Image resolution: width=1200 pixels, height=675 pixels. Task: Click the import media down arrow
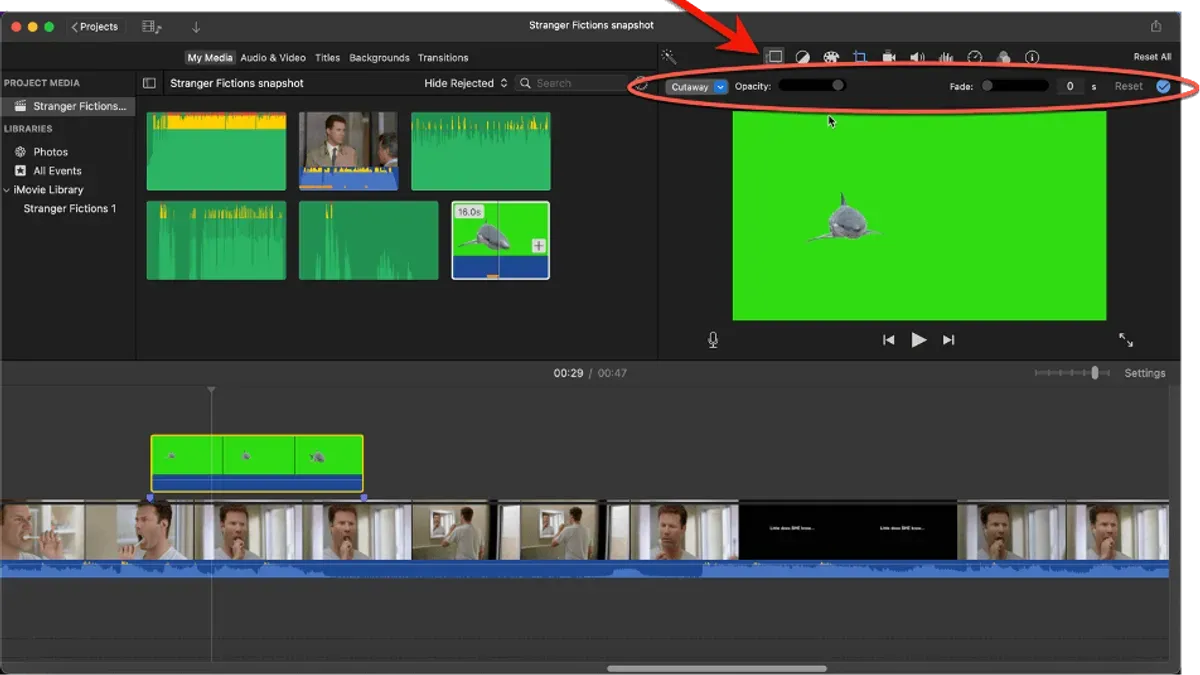[195, 26]
